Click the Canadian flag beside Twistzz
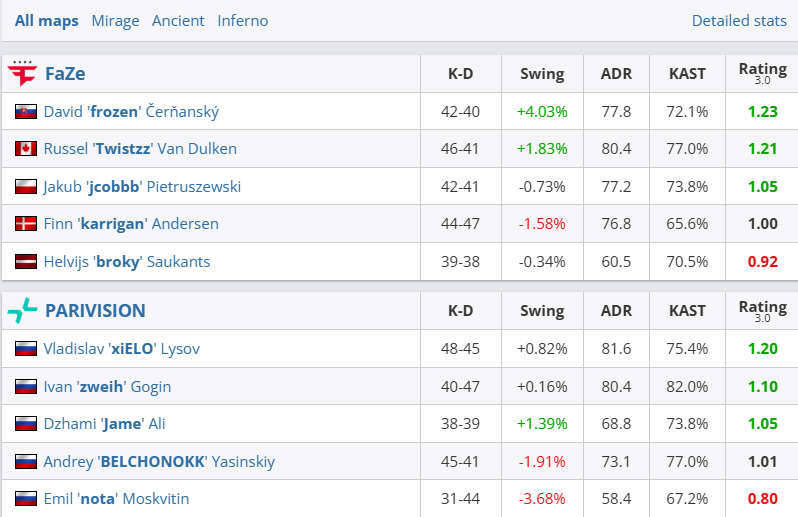Viewport: 798px width, 517px height. [x=26, y=149]
